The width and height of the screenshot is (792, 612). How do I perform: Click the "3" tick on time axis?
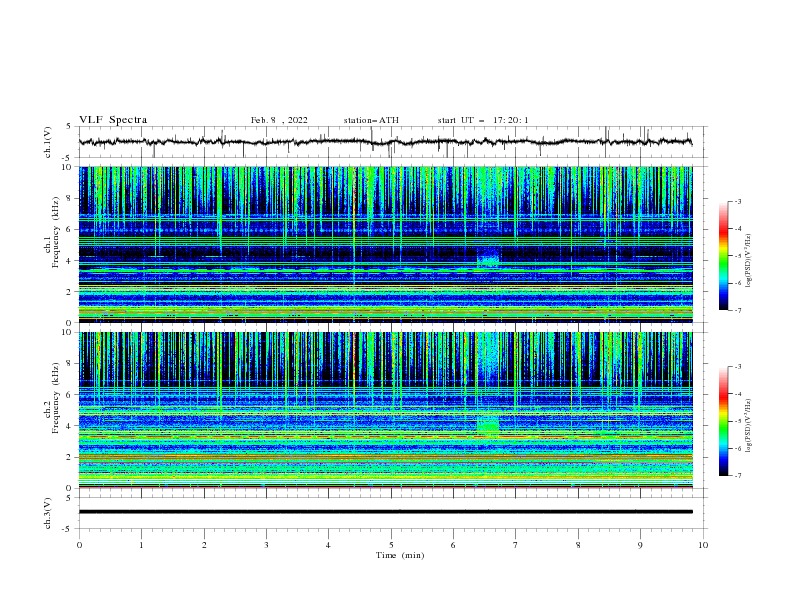point(266,545)
